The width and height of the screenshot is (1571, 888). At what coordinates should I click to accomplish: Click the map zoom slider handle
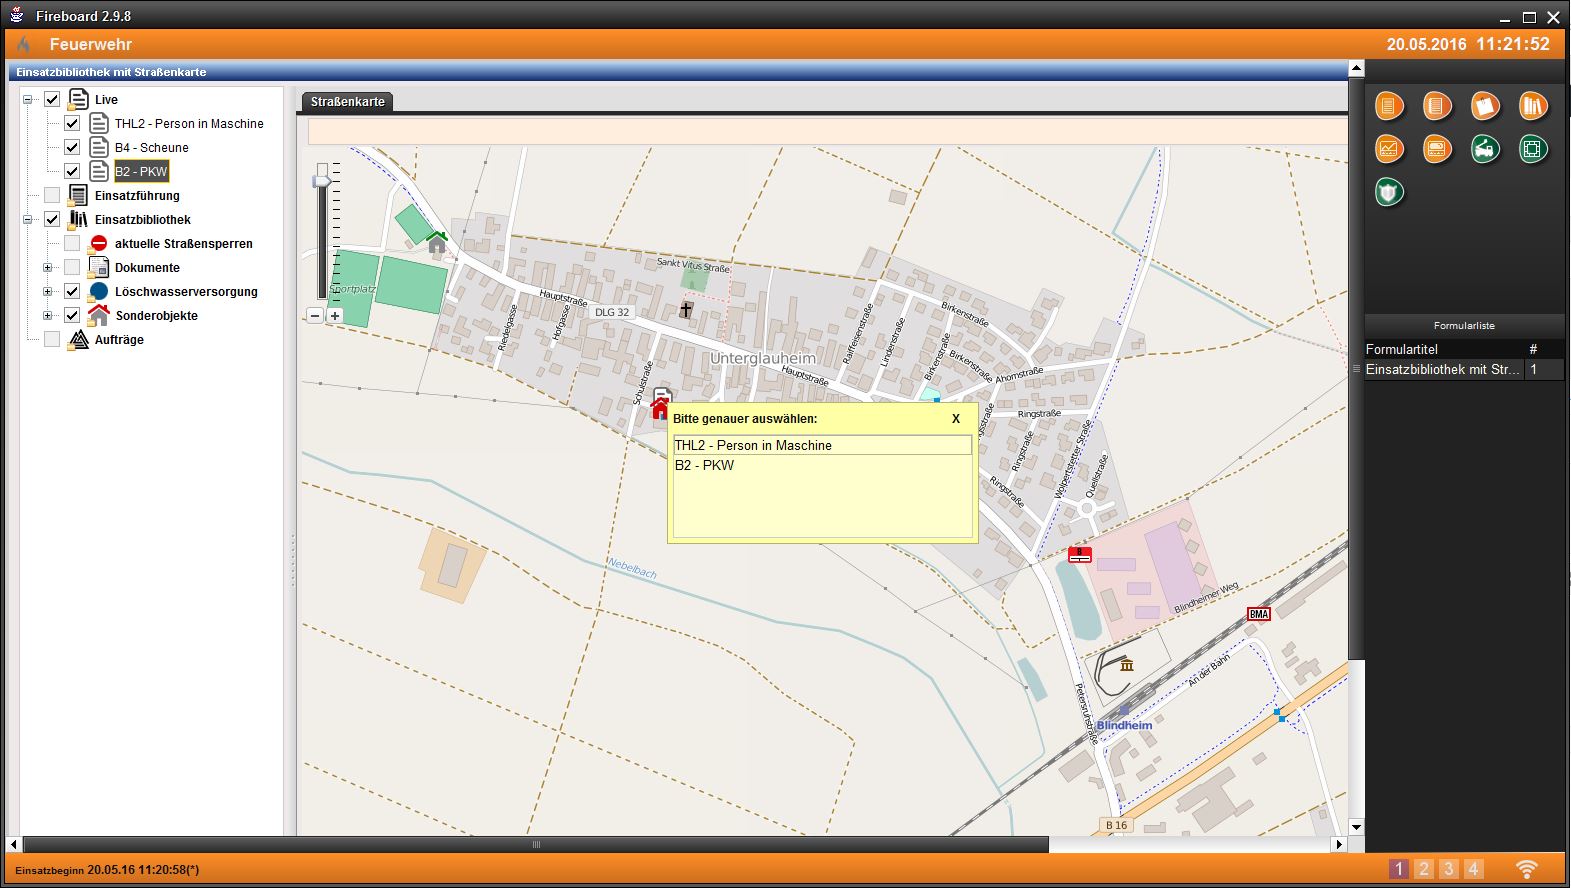point(322,181)
